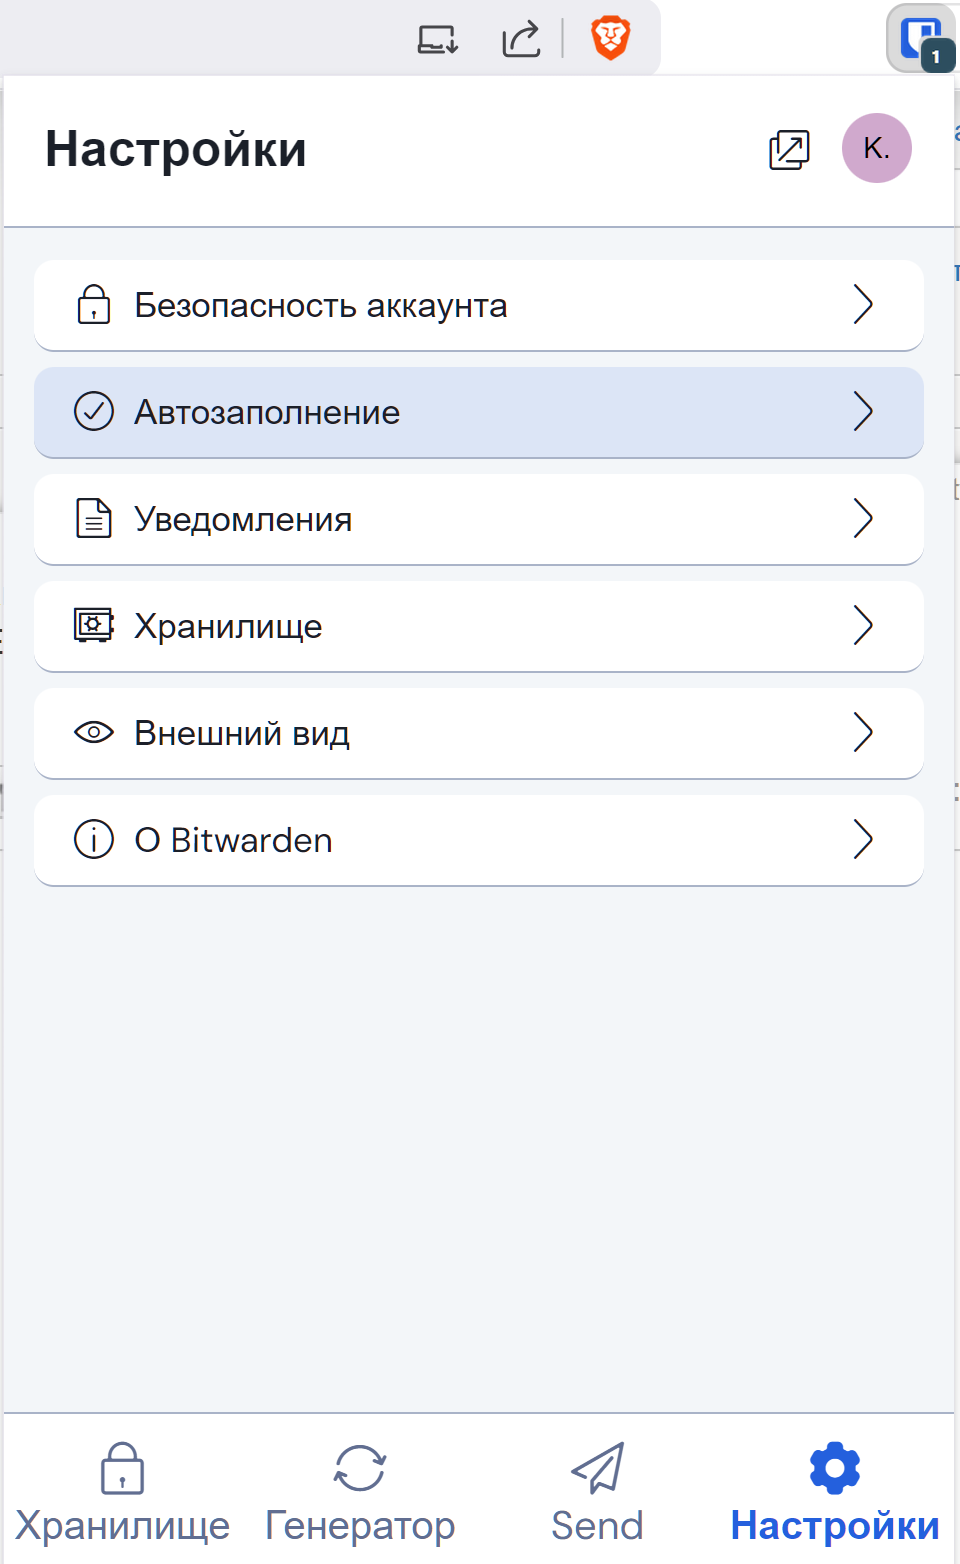The image size is (960, 1564).
Task: Click the eye icon beside Внешний вид
Action: [x=94, y=733]
